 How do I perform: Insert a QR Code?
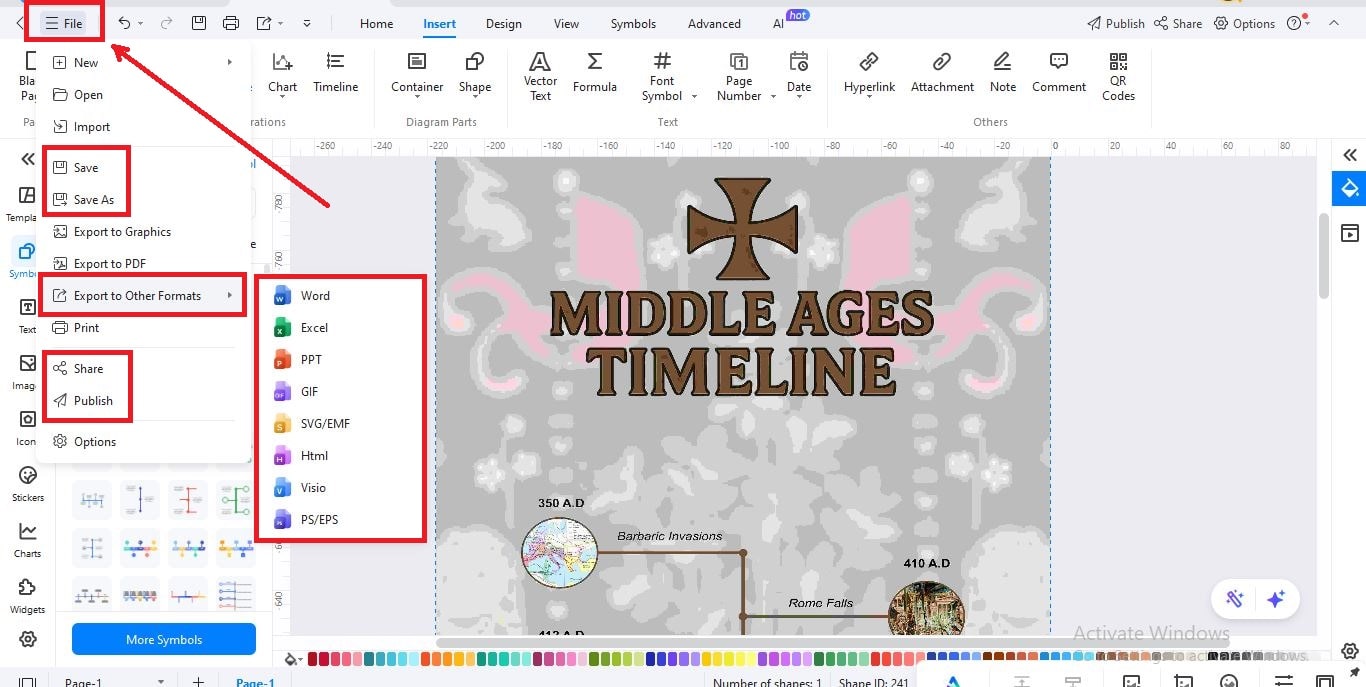pyautogui.click(x=1117, y=75)
